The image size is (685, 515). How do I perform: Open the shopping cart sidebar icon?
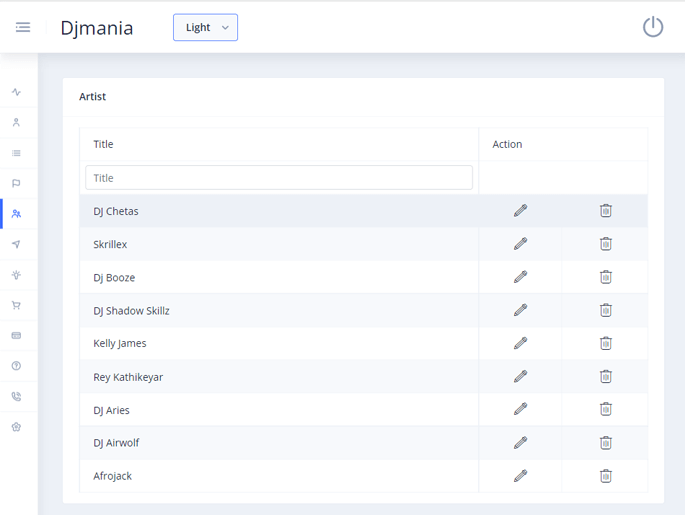[x=16, y=305]
